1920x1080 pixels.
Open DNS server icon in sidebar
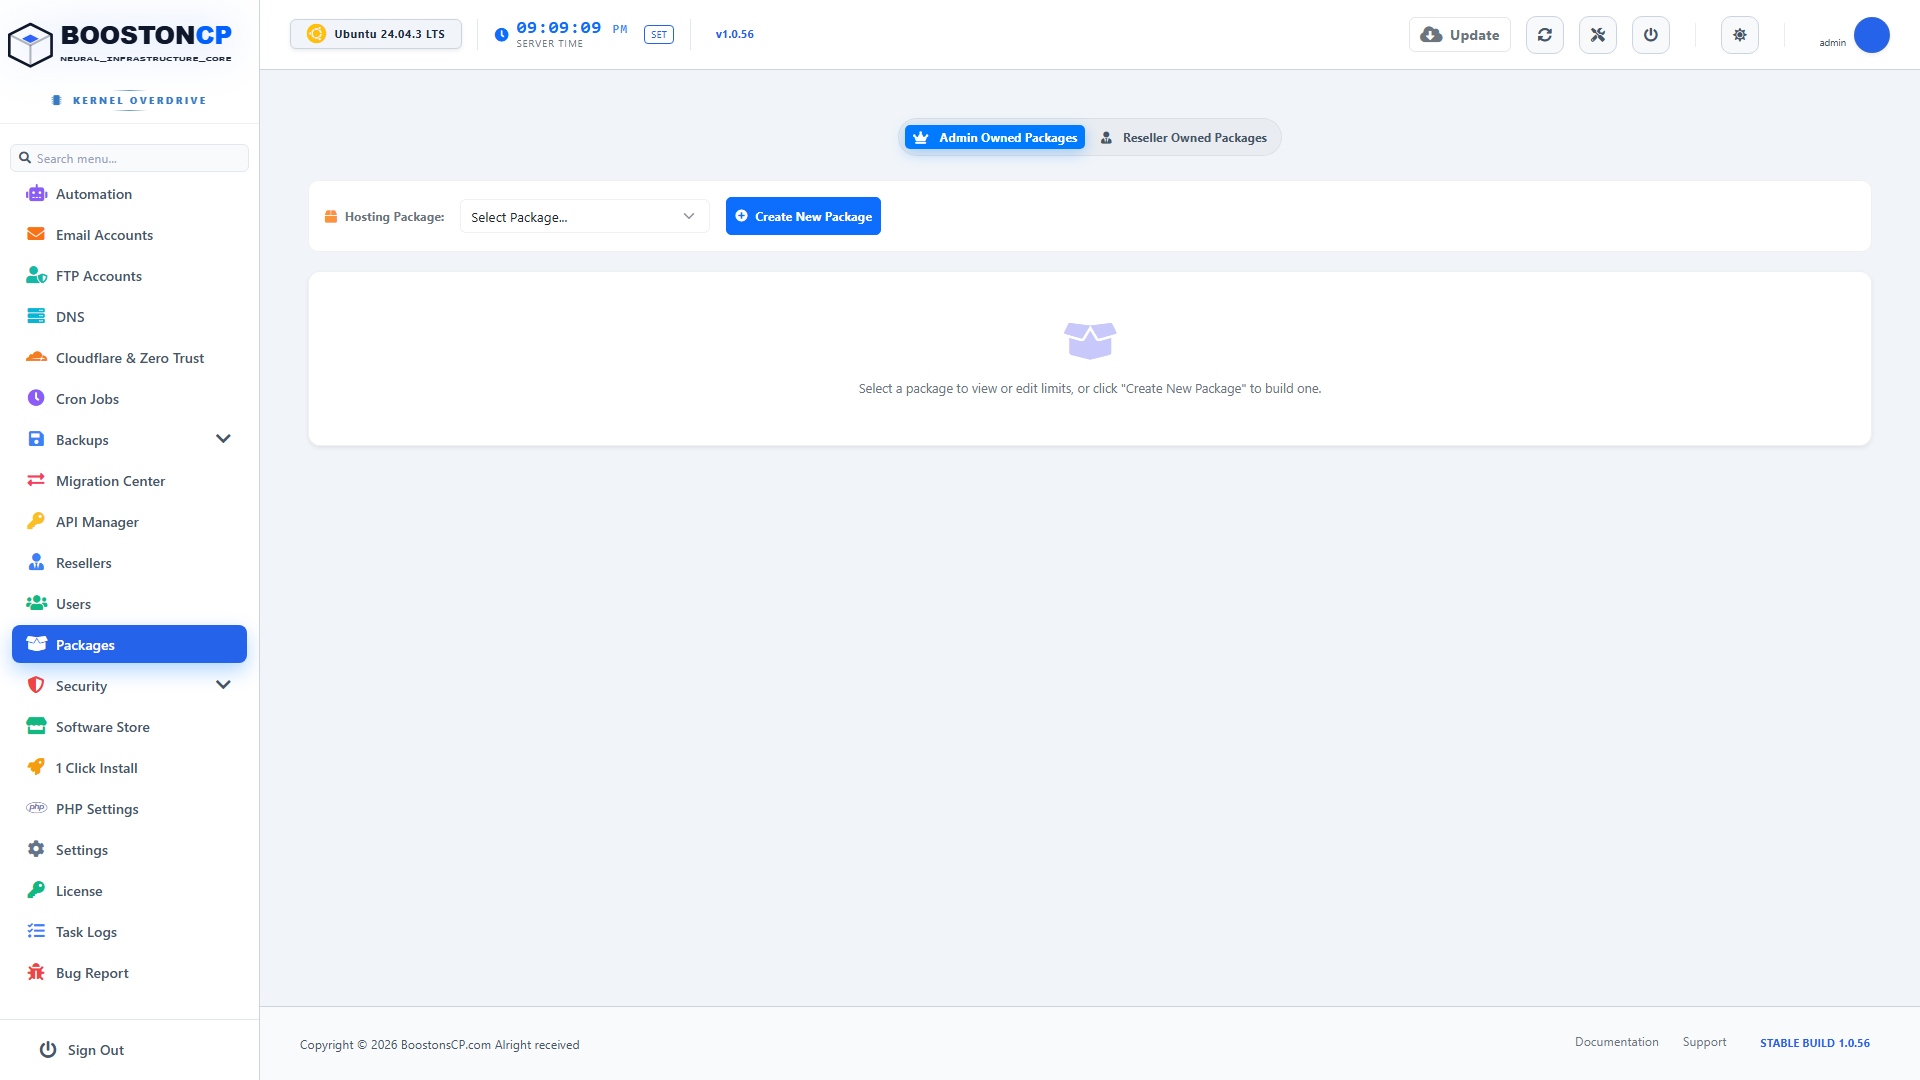[36, 317]
